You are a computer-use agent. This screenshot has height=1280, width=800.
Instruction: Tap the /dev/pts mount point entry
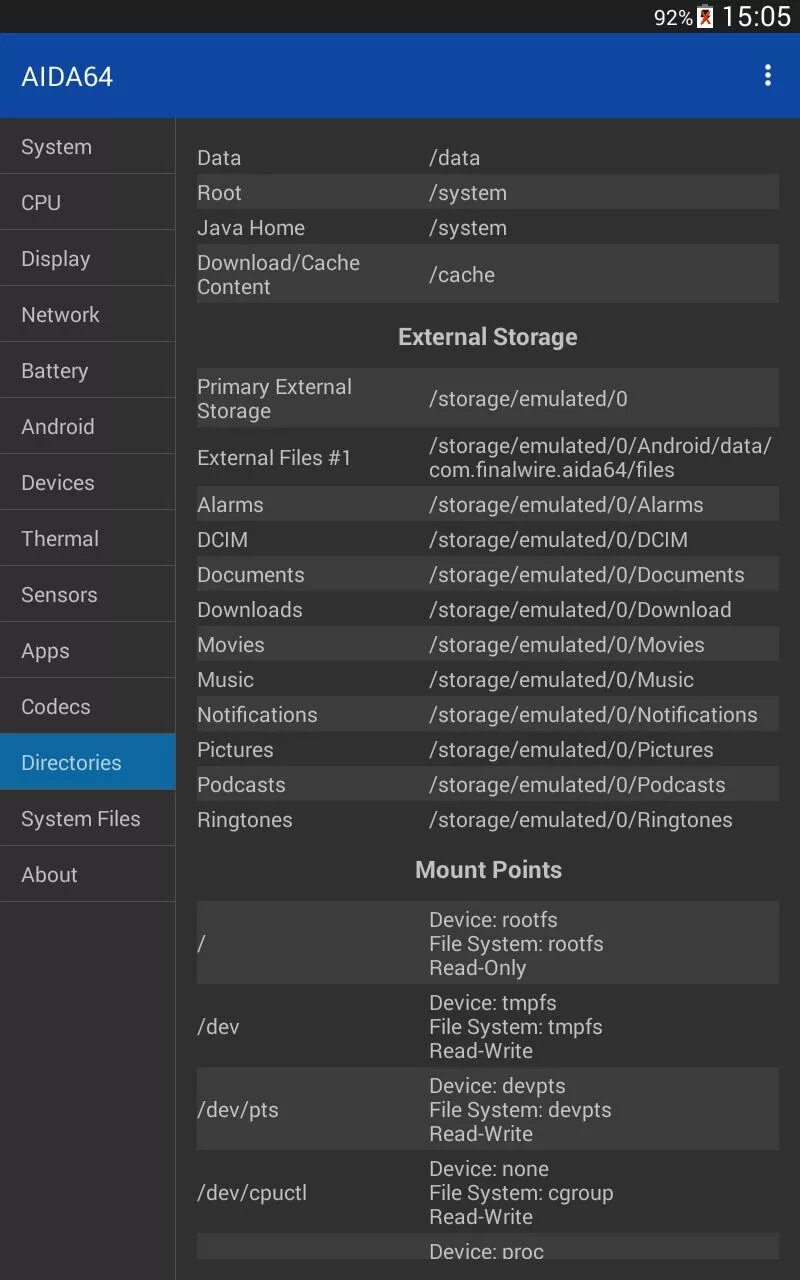pos(487,1110)
